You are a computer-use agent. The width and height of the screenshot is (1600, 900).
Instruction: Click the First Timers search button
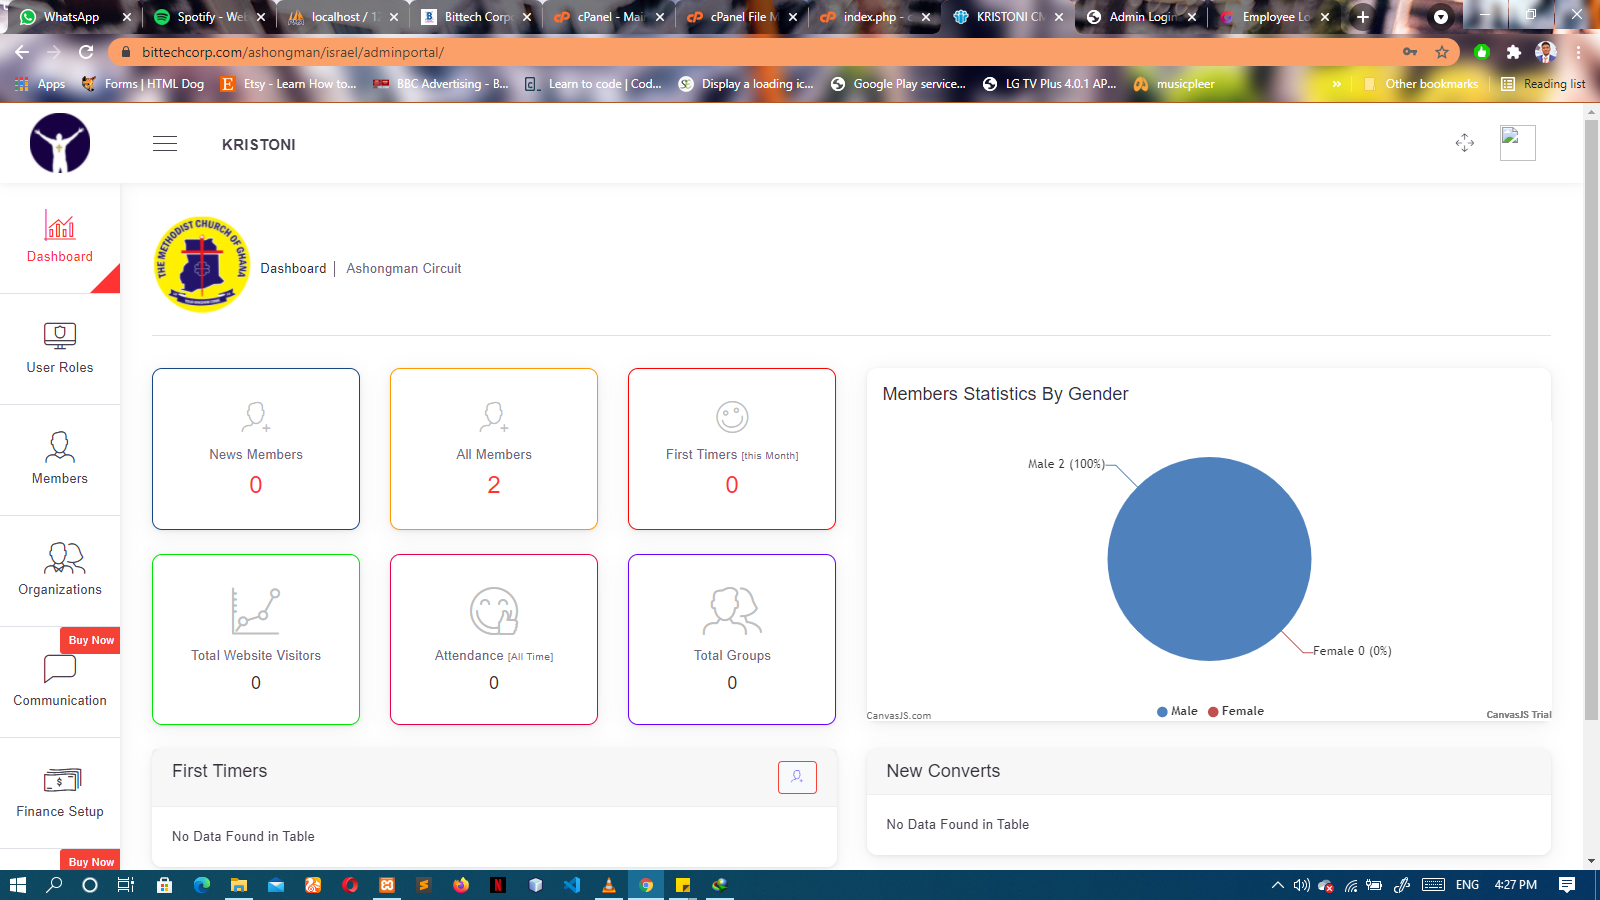[797, 777]
